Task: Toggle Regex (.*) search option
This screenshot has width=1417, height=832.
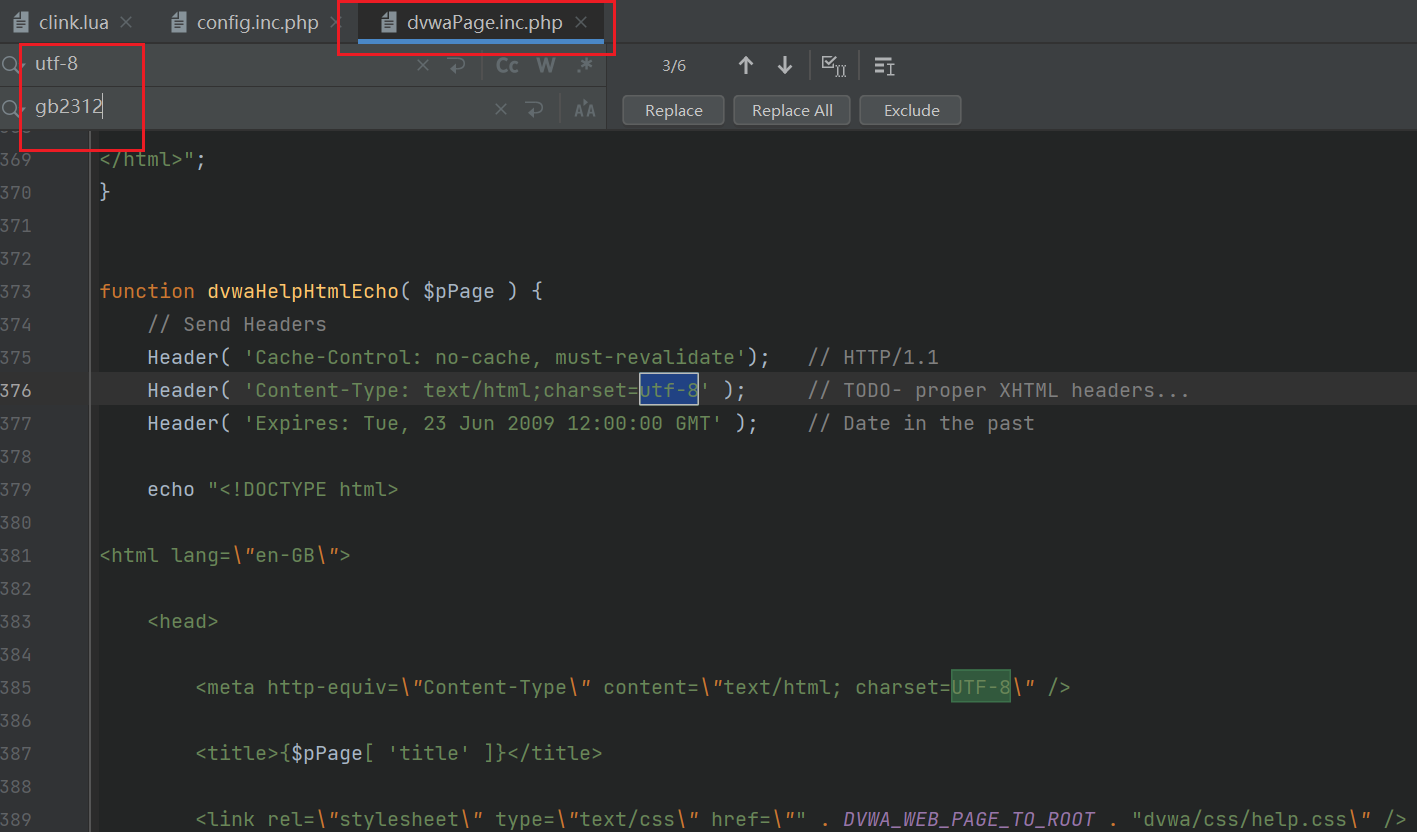Action: click(585, 65)
